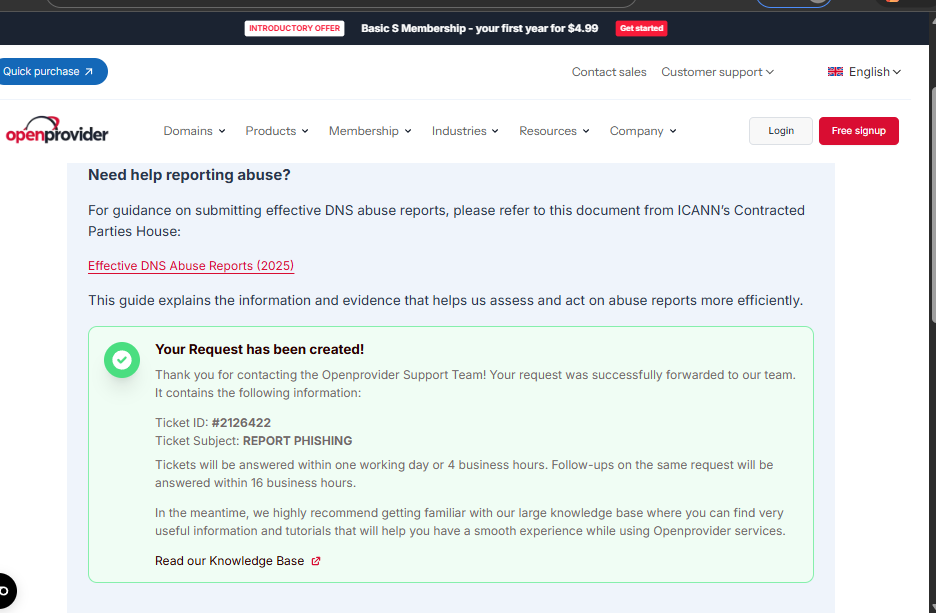The width and height of the screenshot is (936, 613).
Task: Click the Get started banner button
Action: click(641, 28)
